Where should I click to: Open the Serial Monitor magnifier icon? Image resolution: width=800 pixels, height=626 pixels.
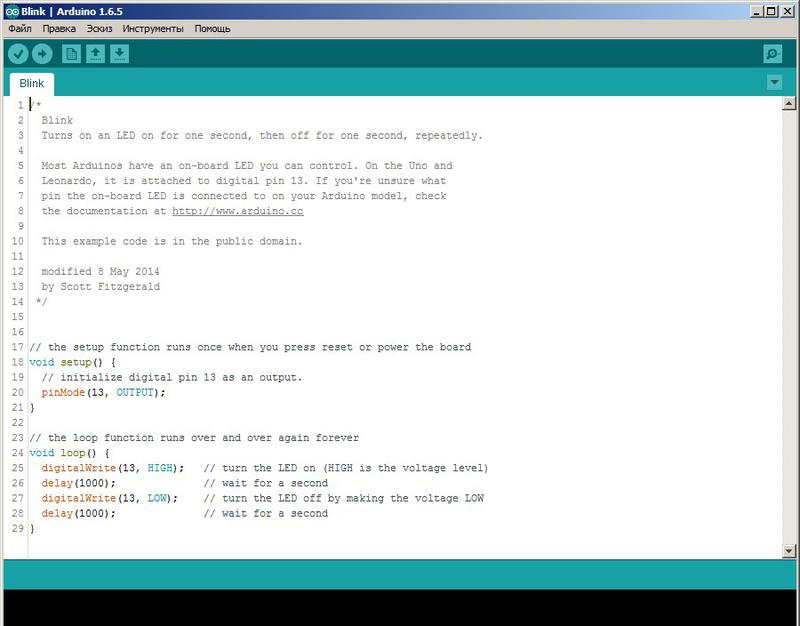(772, 54)
